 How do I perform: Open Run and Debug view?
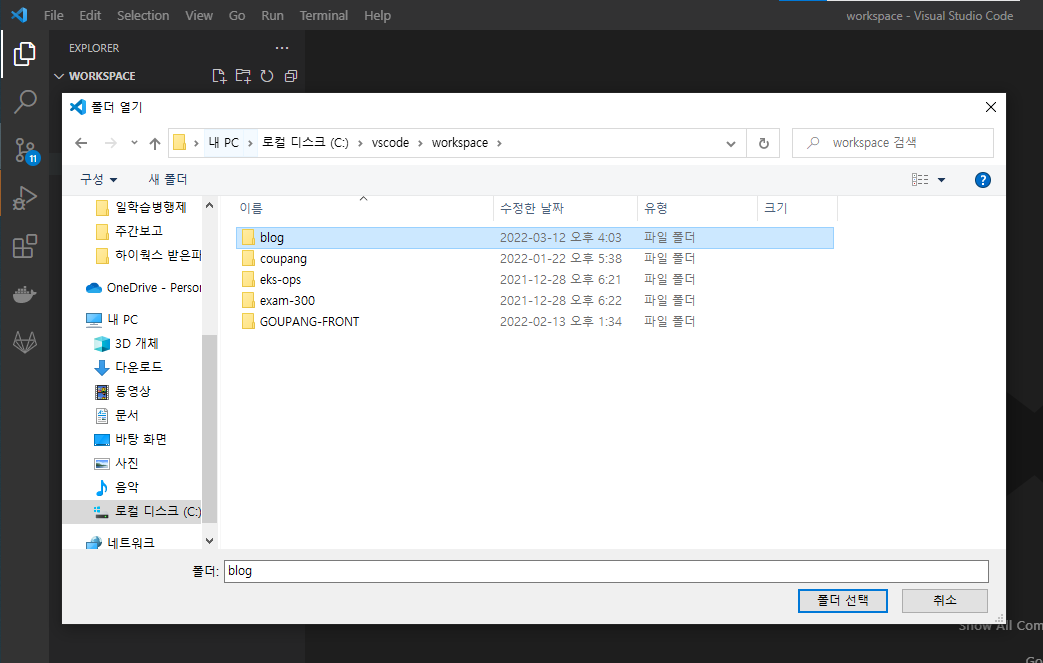(x=25, y=198)
